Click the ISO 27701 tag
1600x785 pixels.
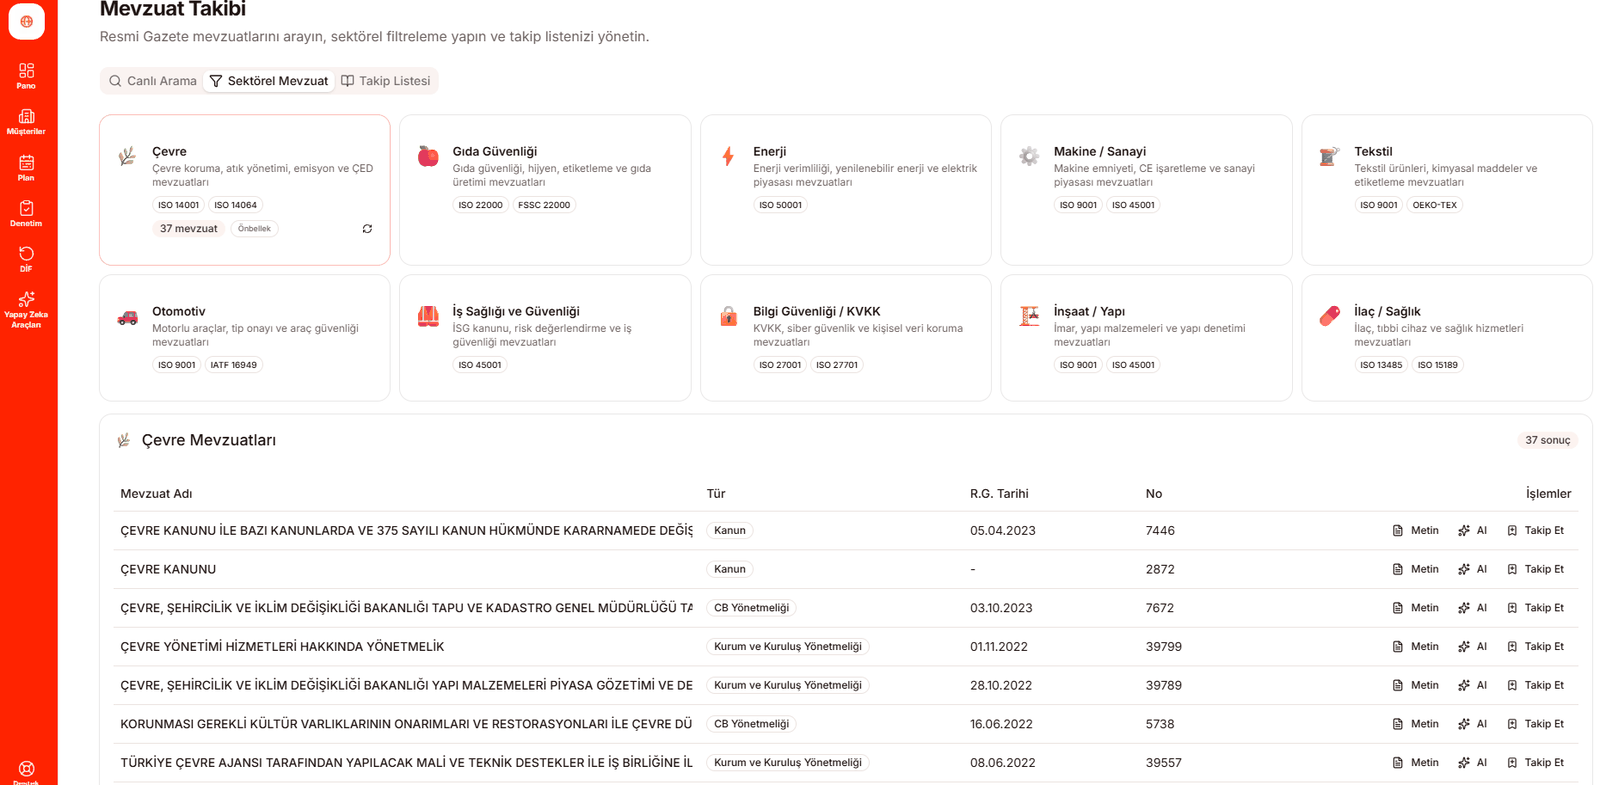pyautogui.click(x=837, y=365)
